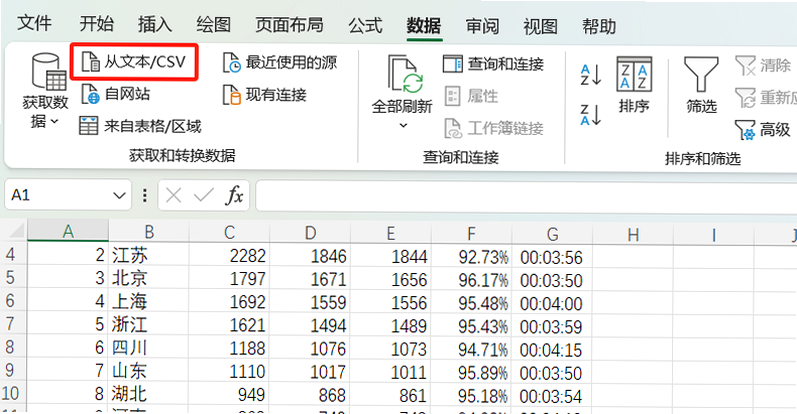Click the 属性 properties button
This screenshot has height=414, width=797.
[x=471, y=96]
